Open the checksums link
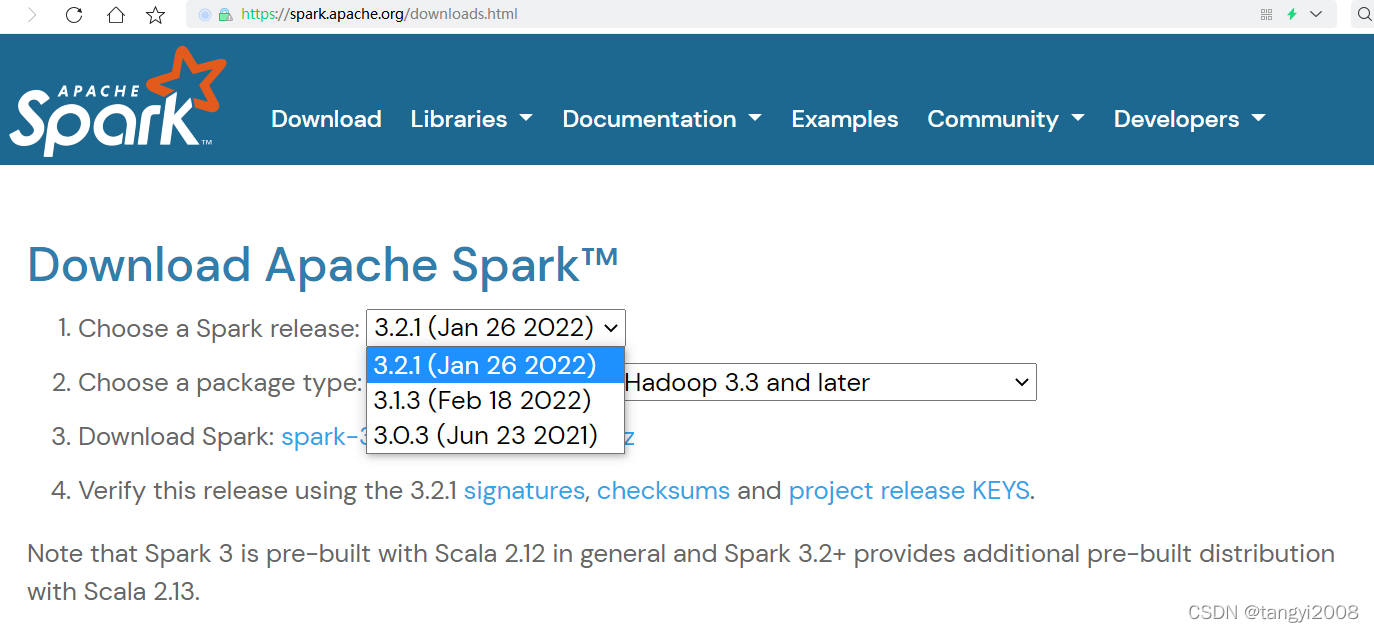 [664, 491]
